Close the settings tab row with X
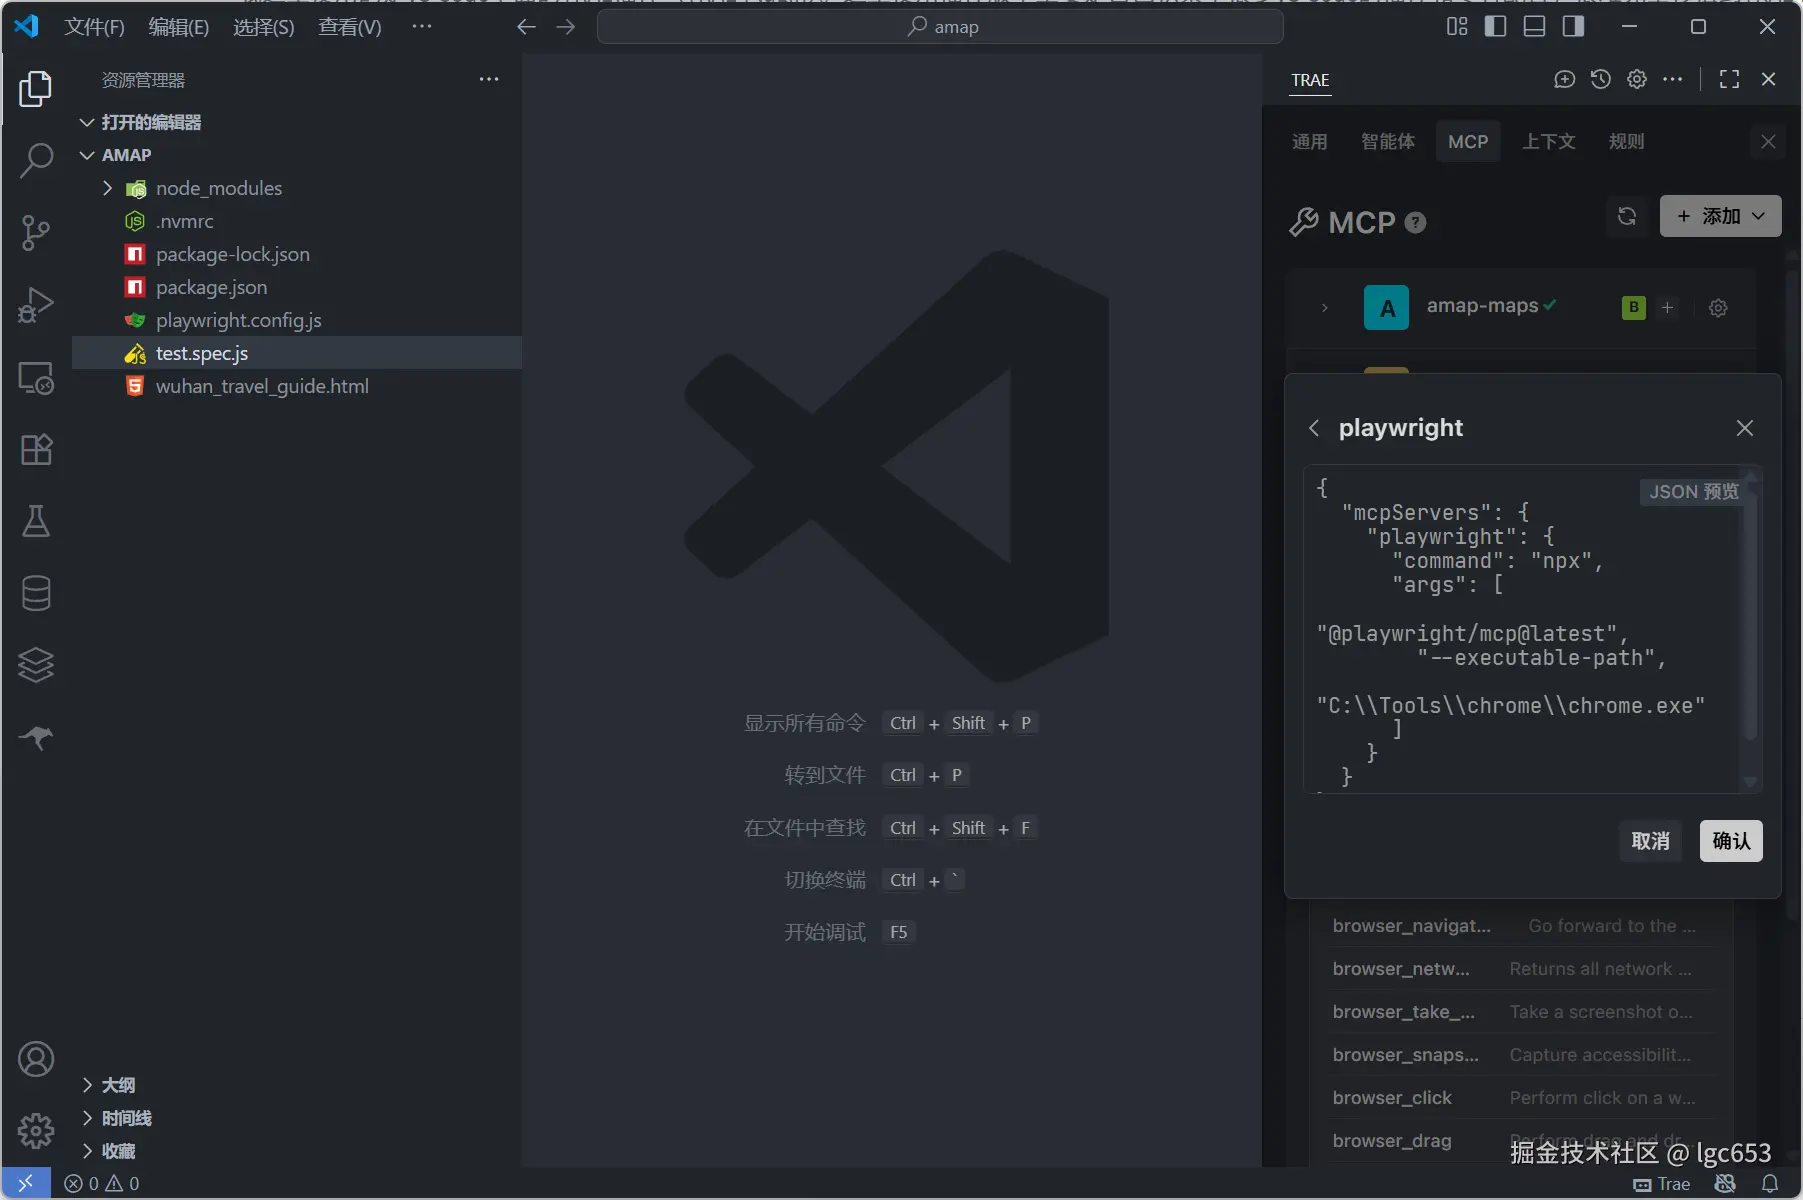 pyautogui.click(x=1768, y=142)
